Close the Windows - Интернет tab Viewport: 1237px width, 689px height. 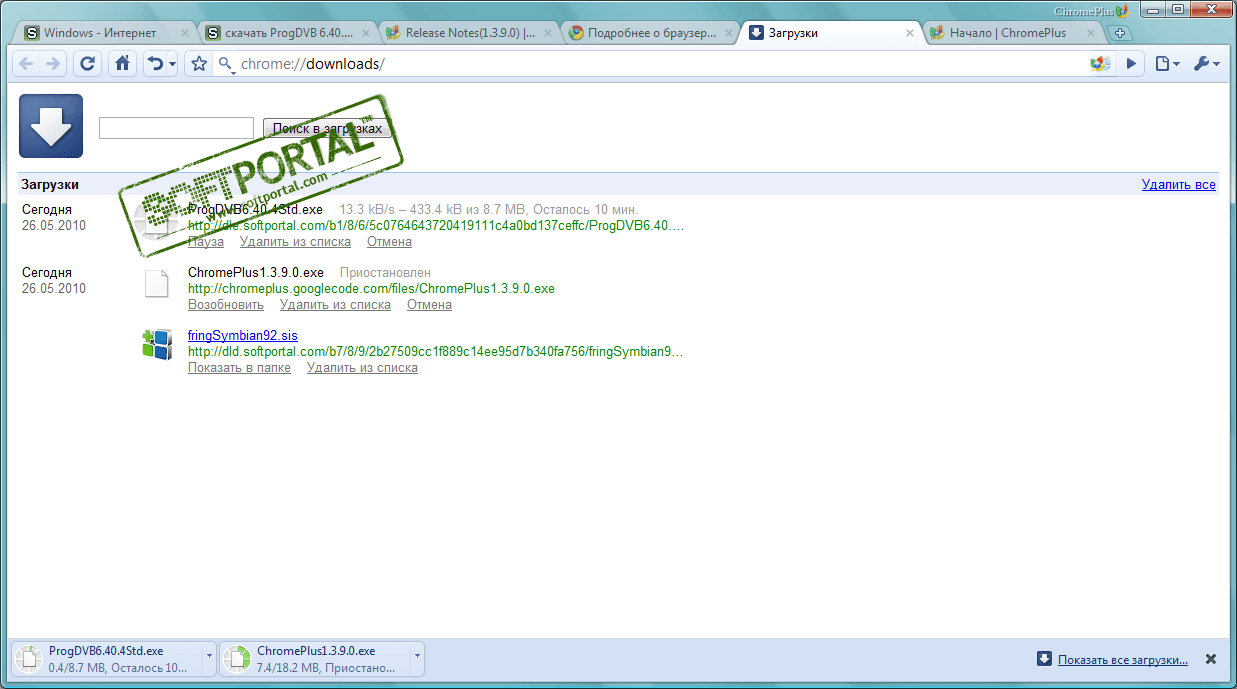pyautogui.click(x=184, y=33)
